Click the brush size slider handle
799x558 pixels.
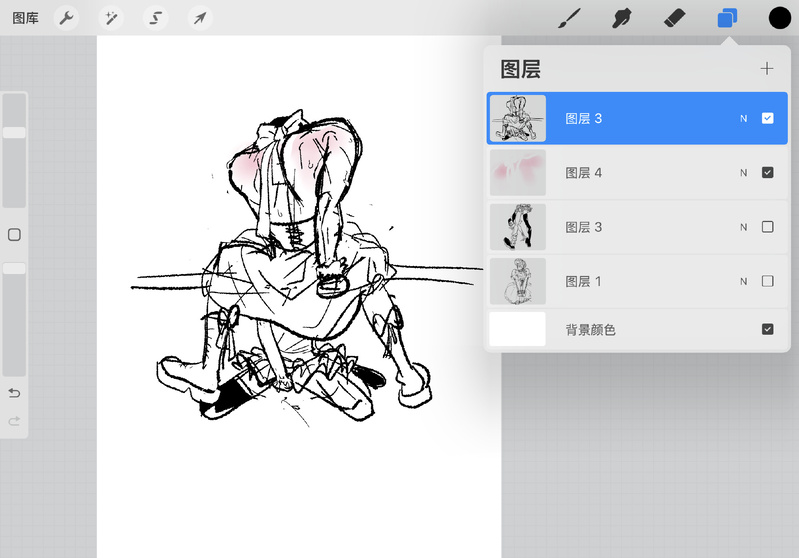coord(14,132)
